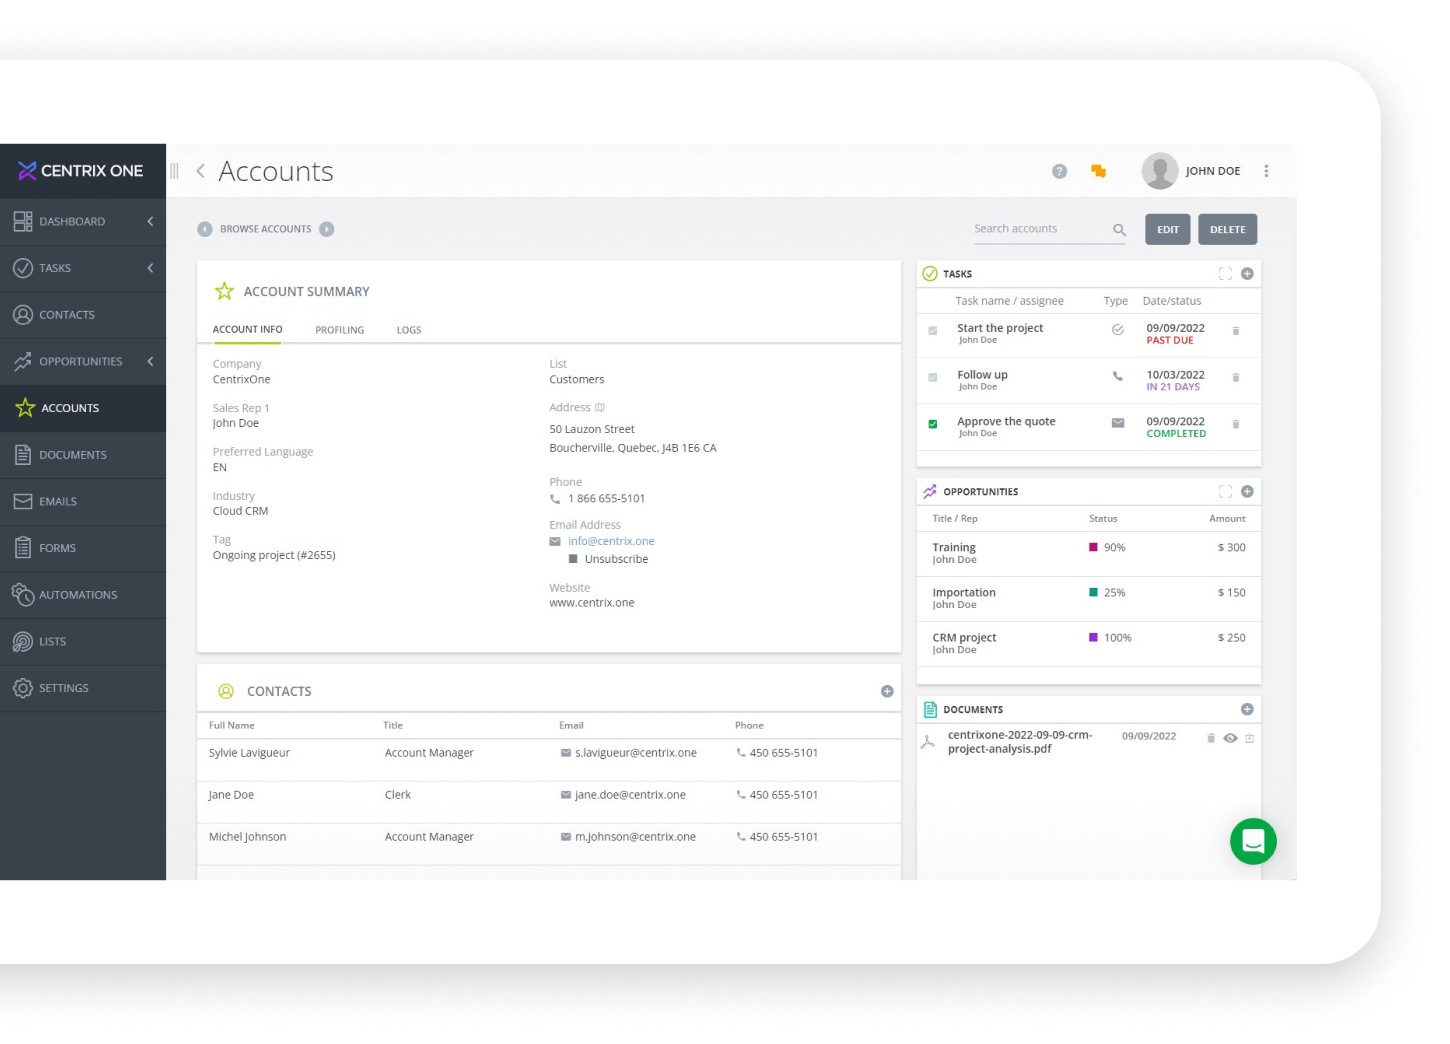
Task: Click the Edit button
Action: click(x=1167, y=229)
